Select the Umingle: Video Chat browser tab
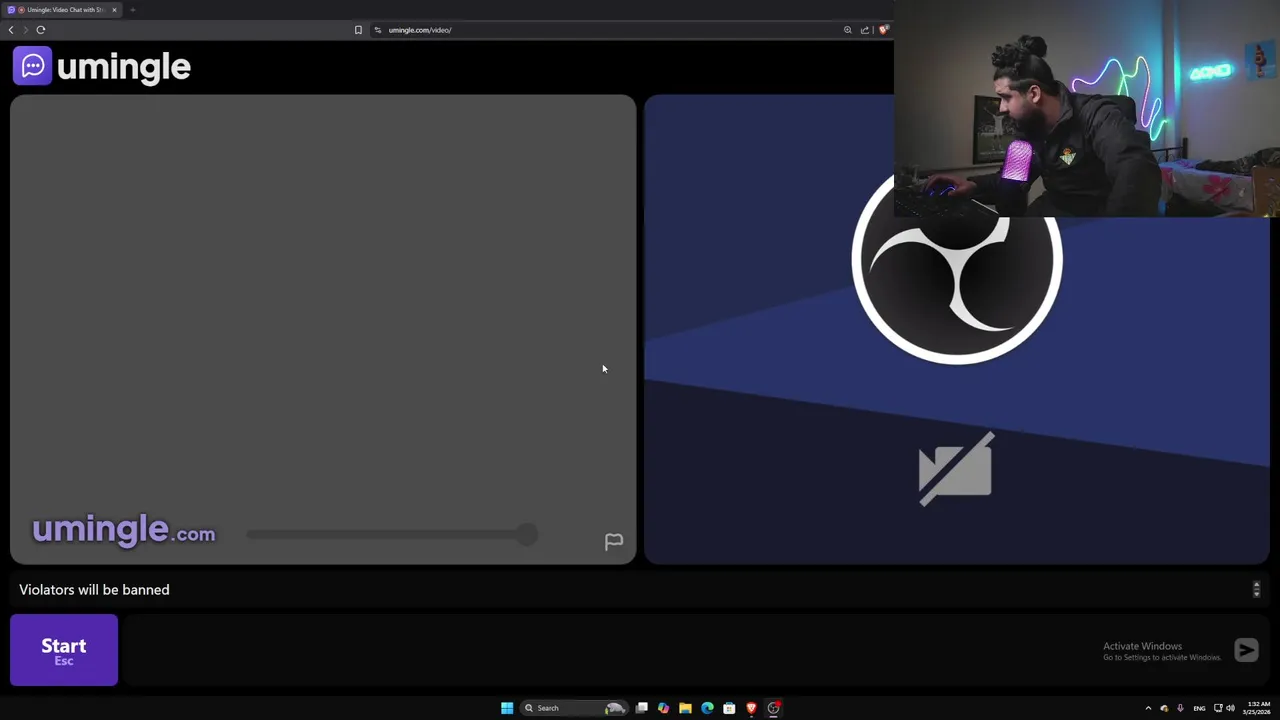The image size is (1280, 720). [x=62, y=10]
